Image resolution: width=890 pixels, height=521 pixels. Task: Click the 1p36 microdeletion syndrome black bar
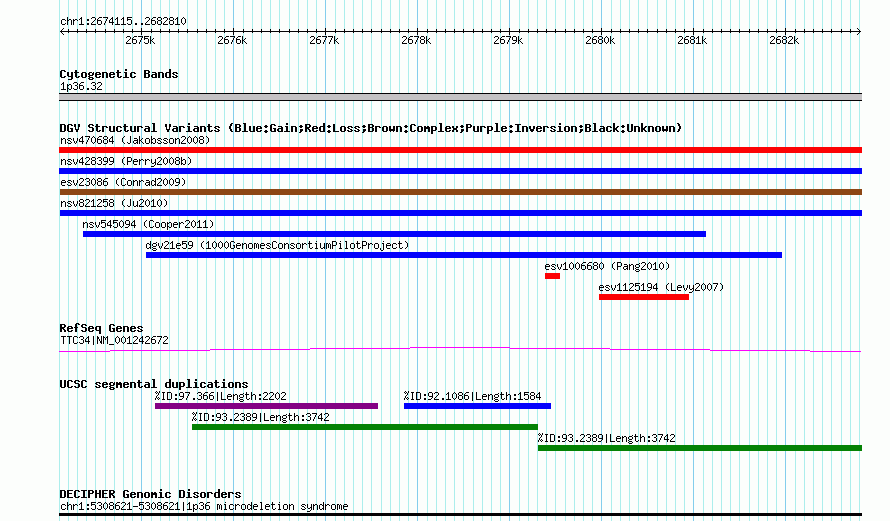pyautogui.click(x=460, y=515)
